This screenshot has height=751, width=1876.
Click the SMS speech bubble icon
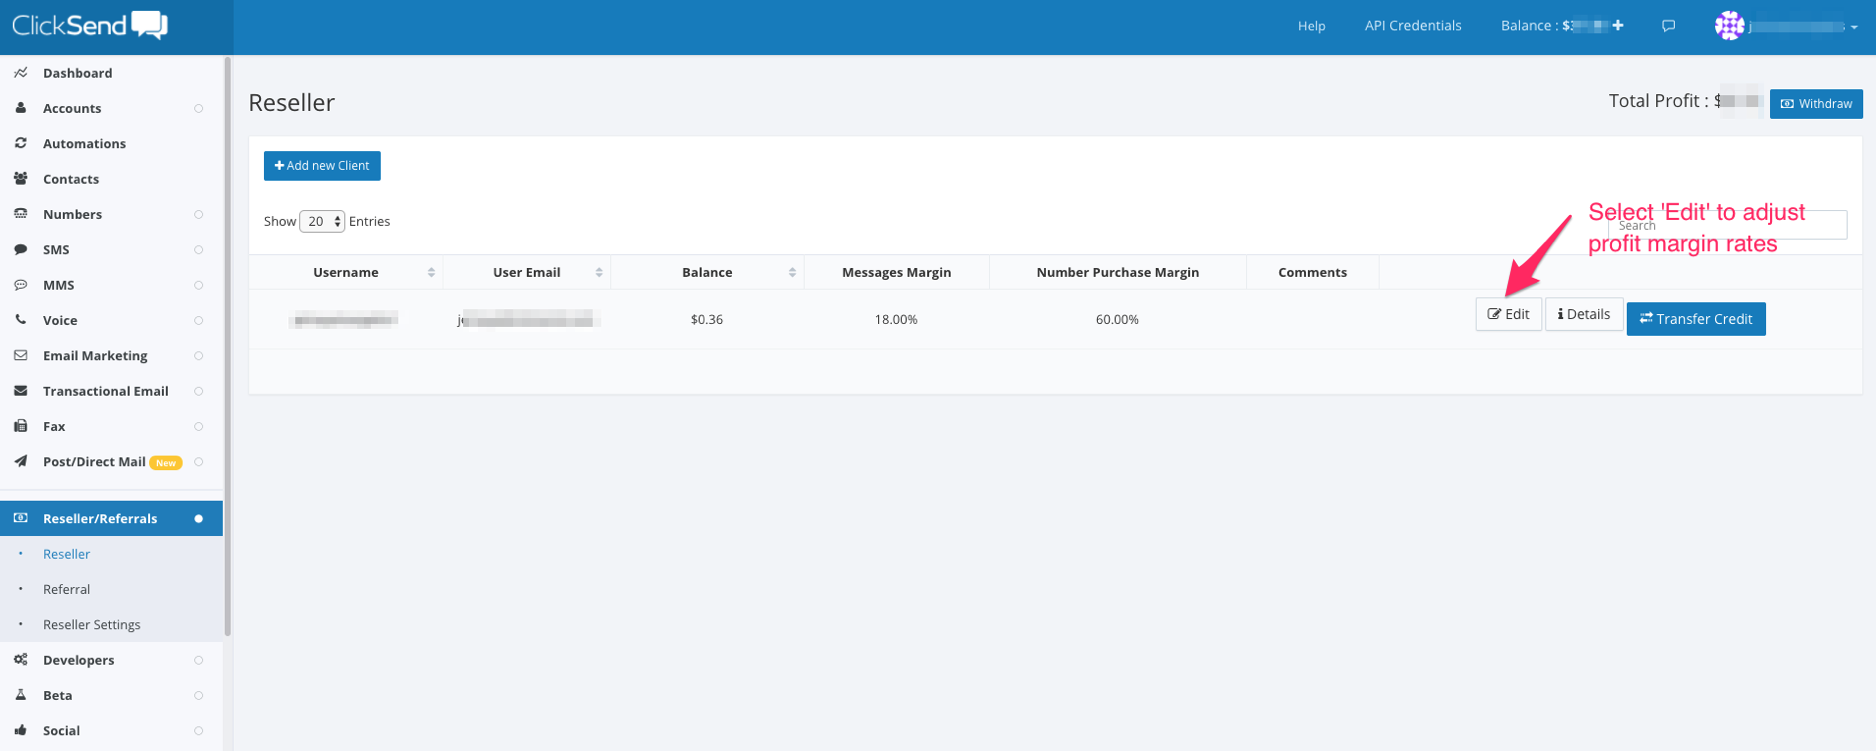click(21, 249)
